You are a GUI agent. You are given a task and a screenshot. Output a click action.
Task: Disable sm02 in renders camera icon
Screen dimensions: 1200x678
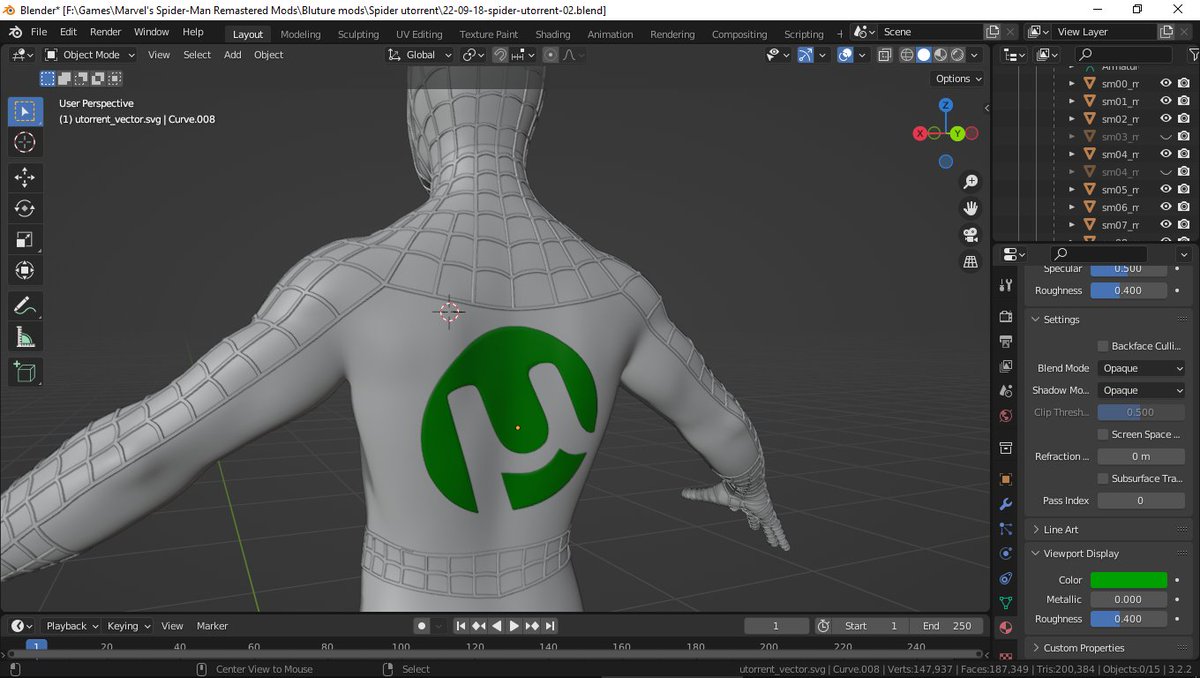pos(1183,119)
